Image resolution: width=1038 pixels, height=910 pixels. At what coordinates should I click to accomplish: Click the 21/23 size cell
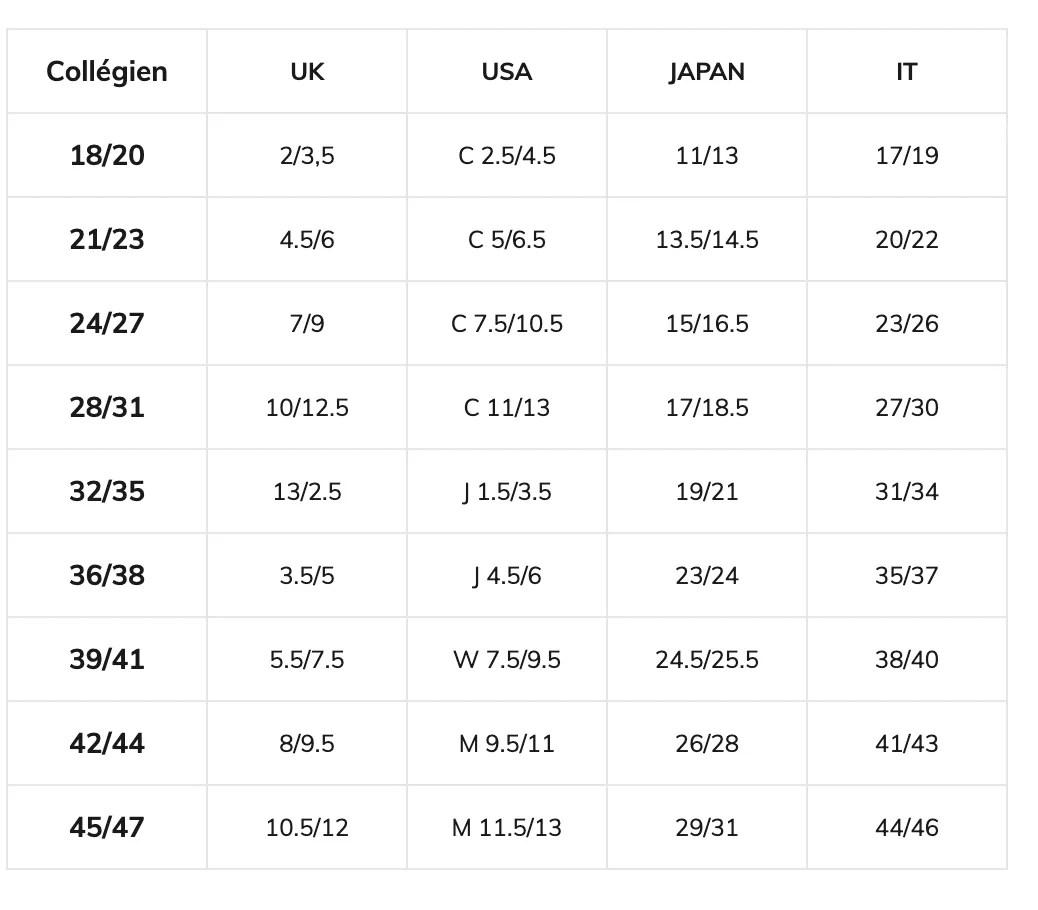[107, 240]
